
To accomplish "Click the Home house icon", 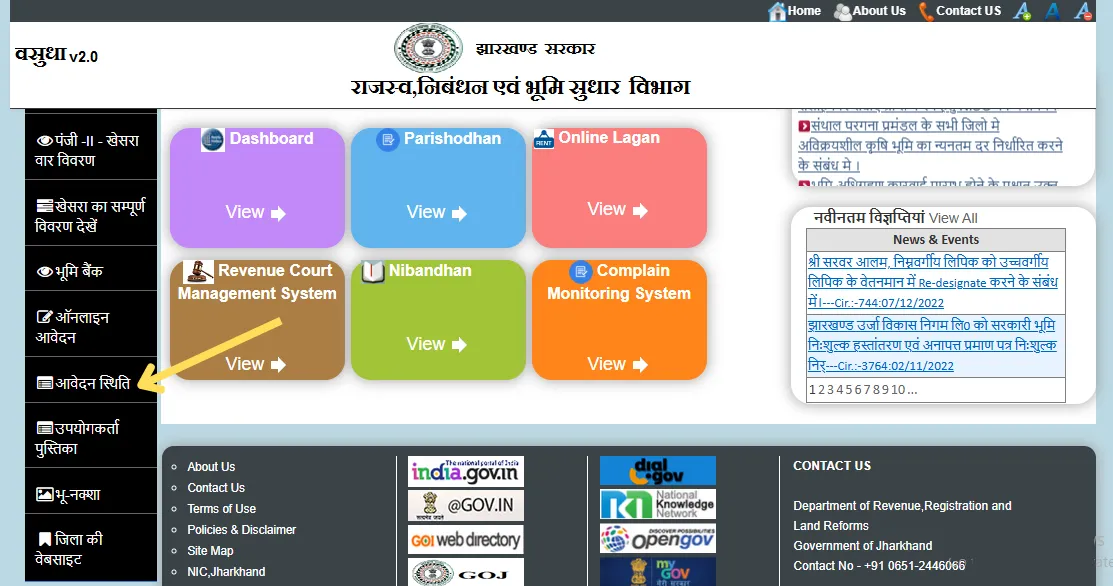I will [x=777, y=11].
